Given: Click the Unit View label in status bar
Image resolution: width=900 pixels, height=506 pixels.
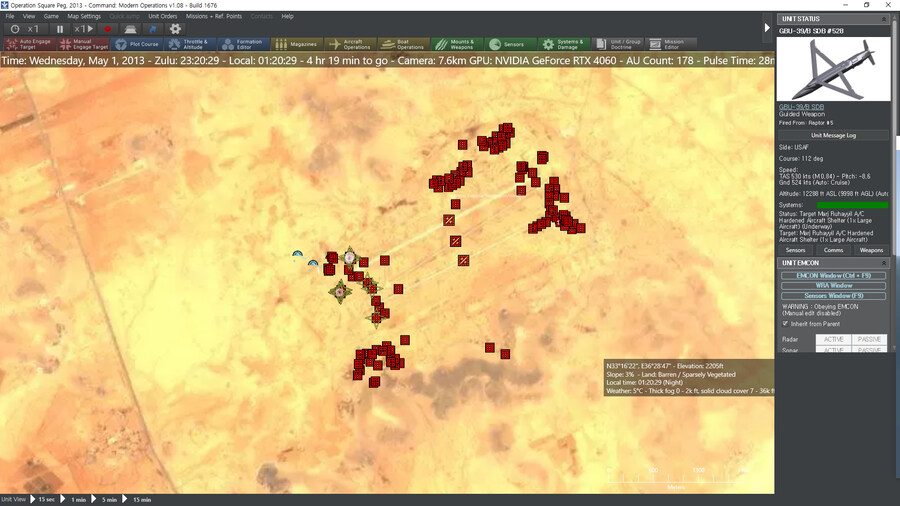Looking at the screenshot, I should 13,500.
